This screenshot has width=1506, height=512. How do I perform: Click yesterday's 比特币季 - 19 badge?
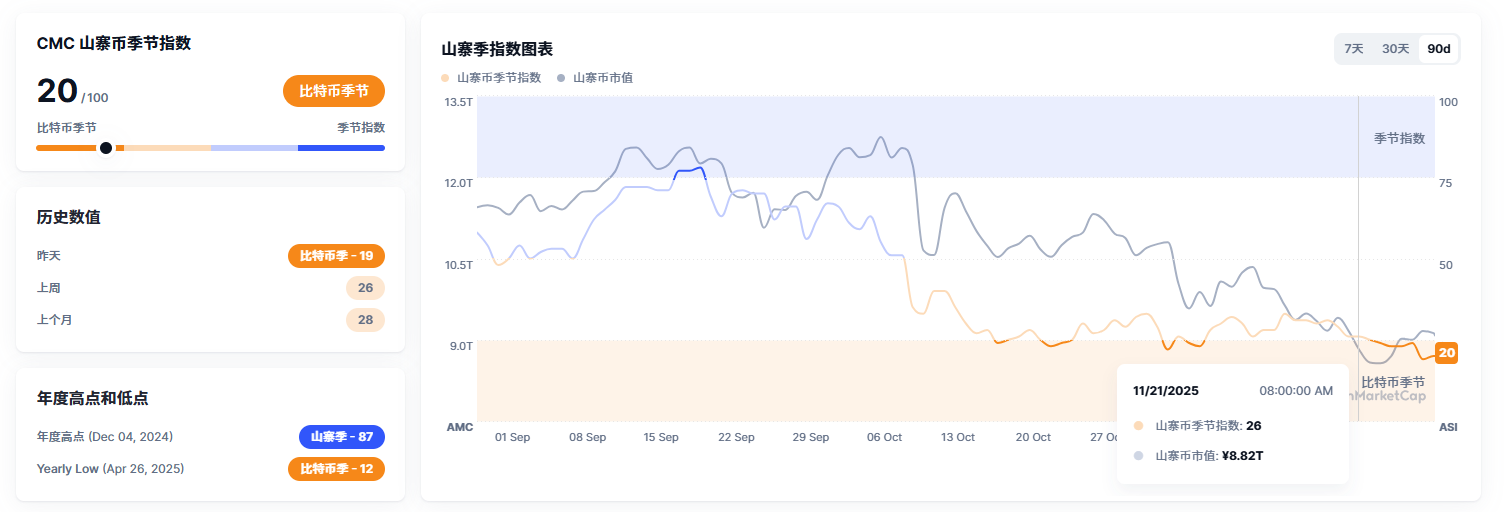coord(336,256)
